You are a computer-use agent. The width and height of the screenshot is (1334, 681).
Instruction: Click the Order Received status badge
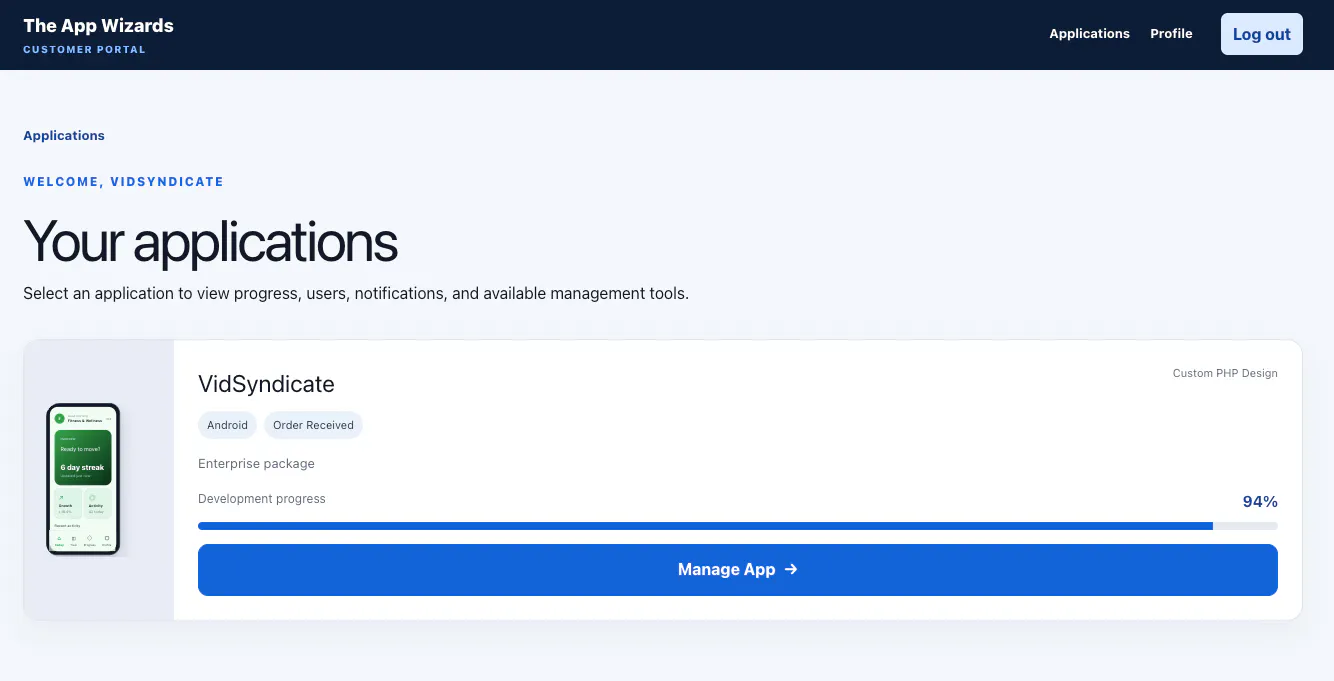[x=313, y=425]
